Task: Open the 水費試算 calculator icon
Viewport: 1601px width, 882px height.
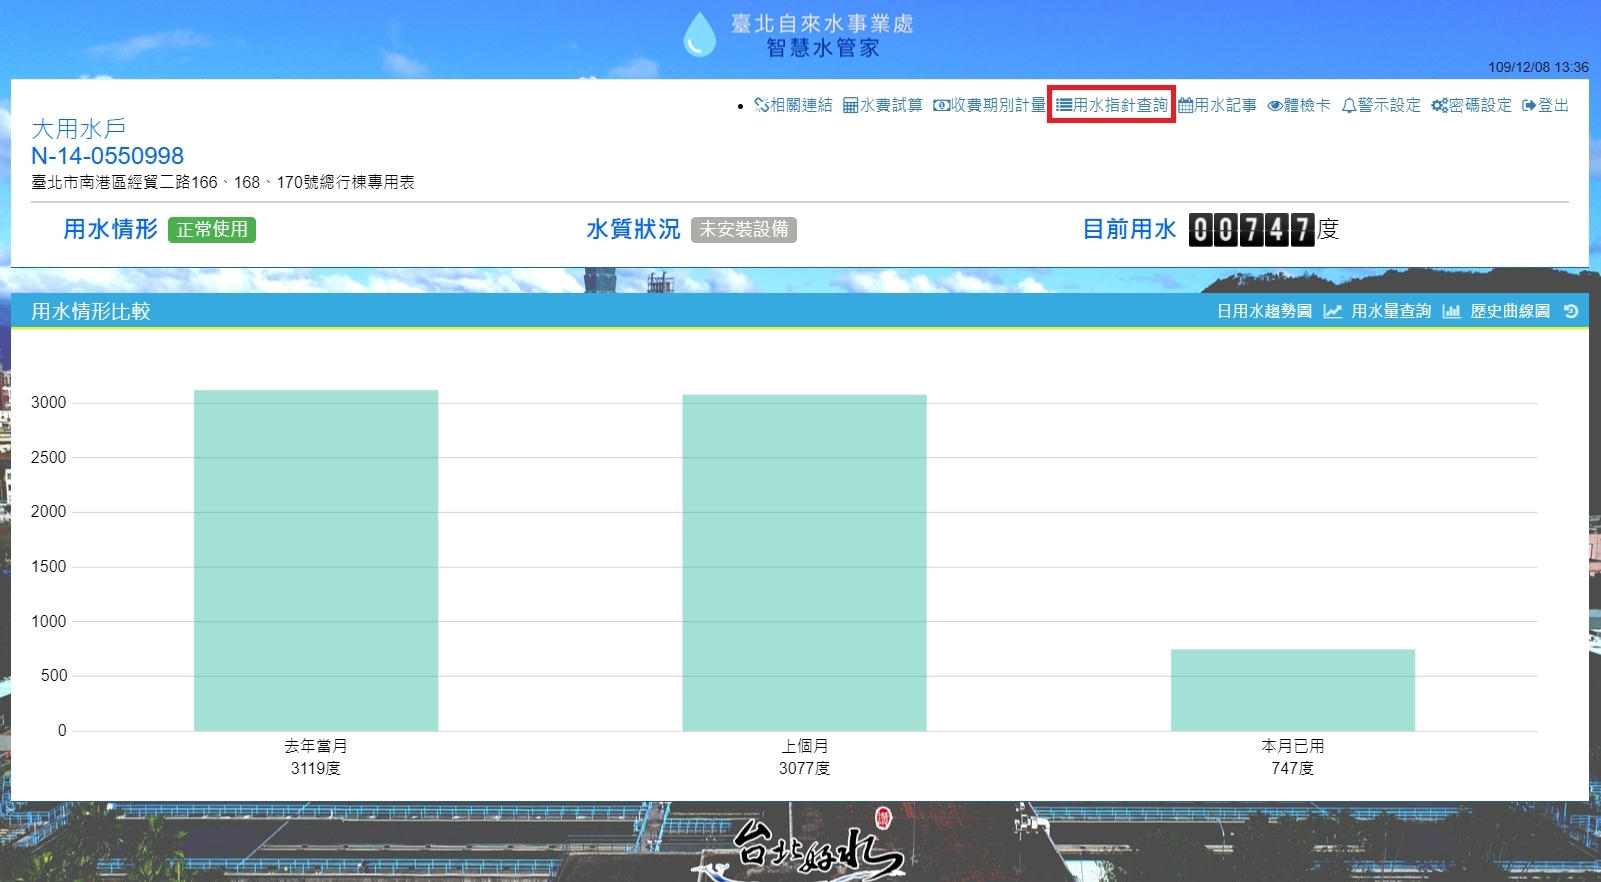Action: [850, 105]
